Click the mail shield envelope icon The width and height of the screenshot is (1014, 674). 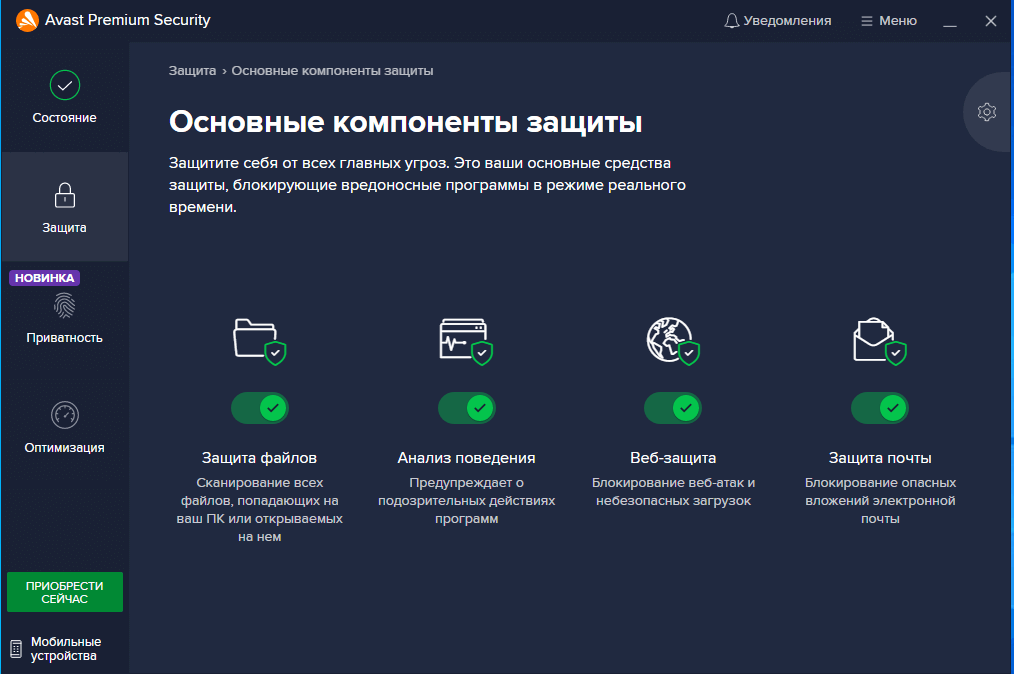pos(879,342)
